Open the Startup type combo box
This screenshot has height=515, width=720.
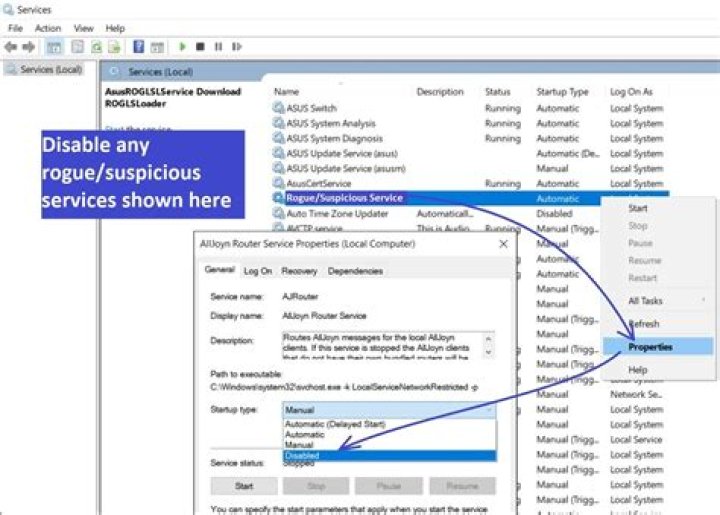389,409
